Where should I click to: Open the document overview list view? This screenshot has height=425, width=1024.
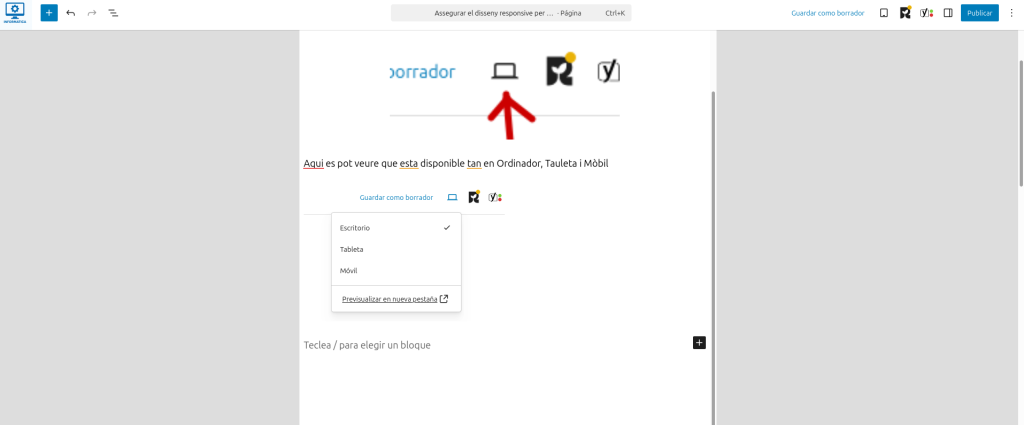[x=113, y=13]
